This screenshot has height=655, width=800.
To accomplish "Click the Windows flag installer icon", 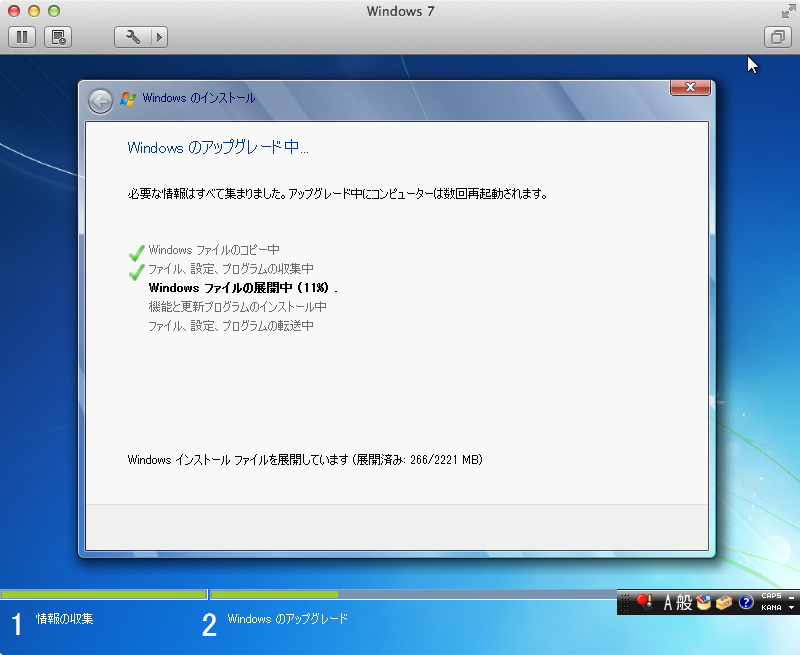I will tap(128, 98).
